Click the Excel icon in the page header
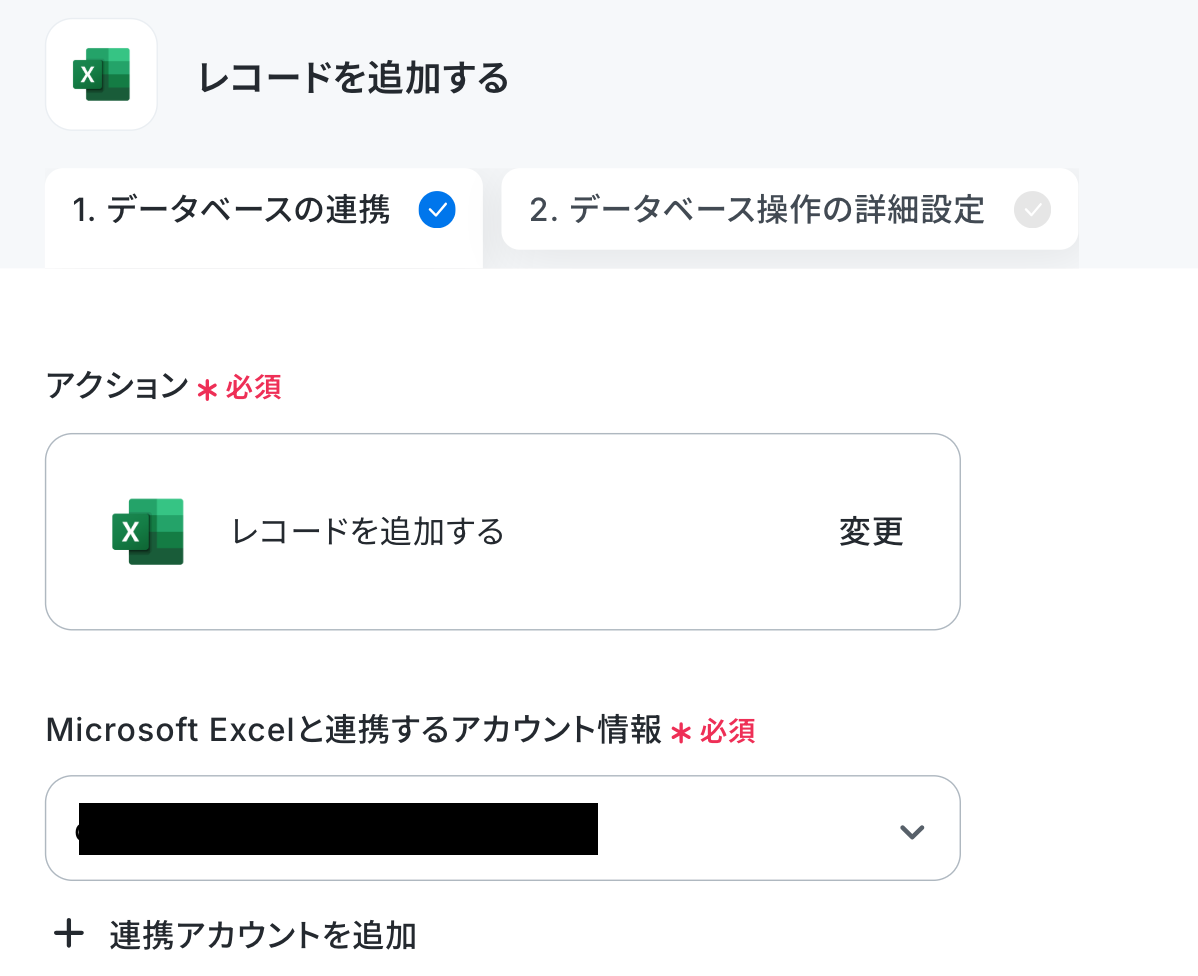Screen dimensions: 1198x976 102,75
